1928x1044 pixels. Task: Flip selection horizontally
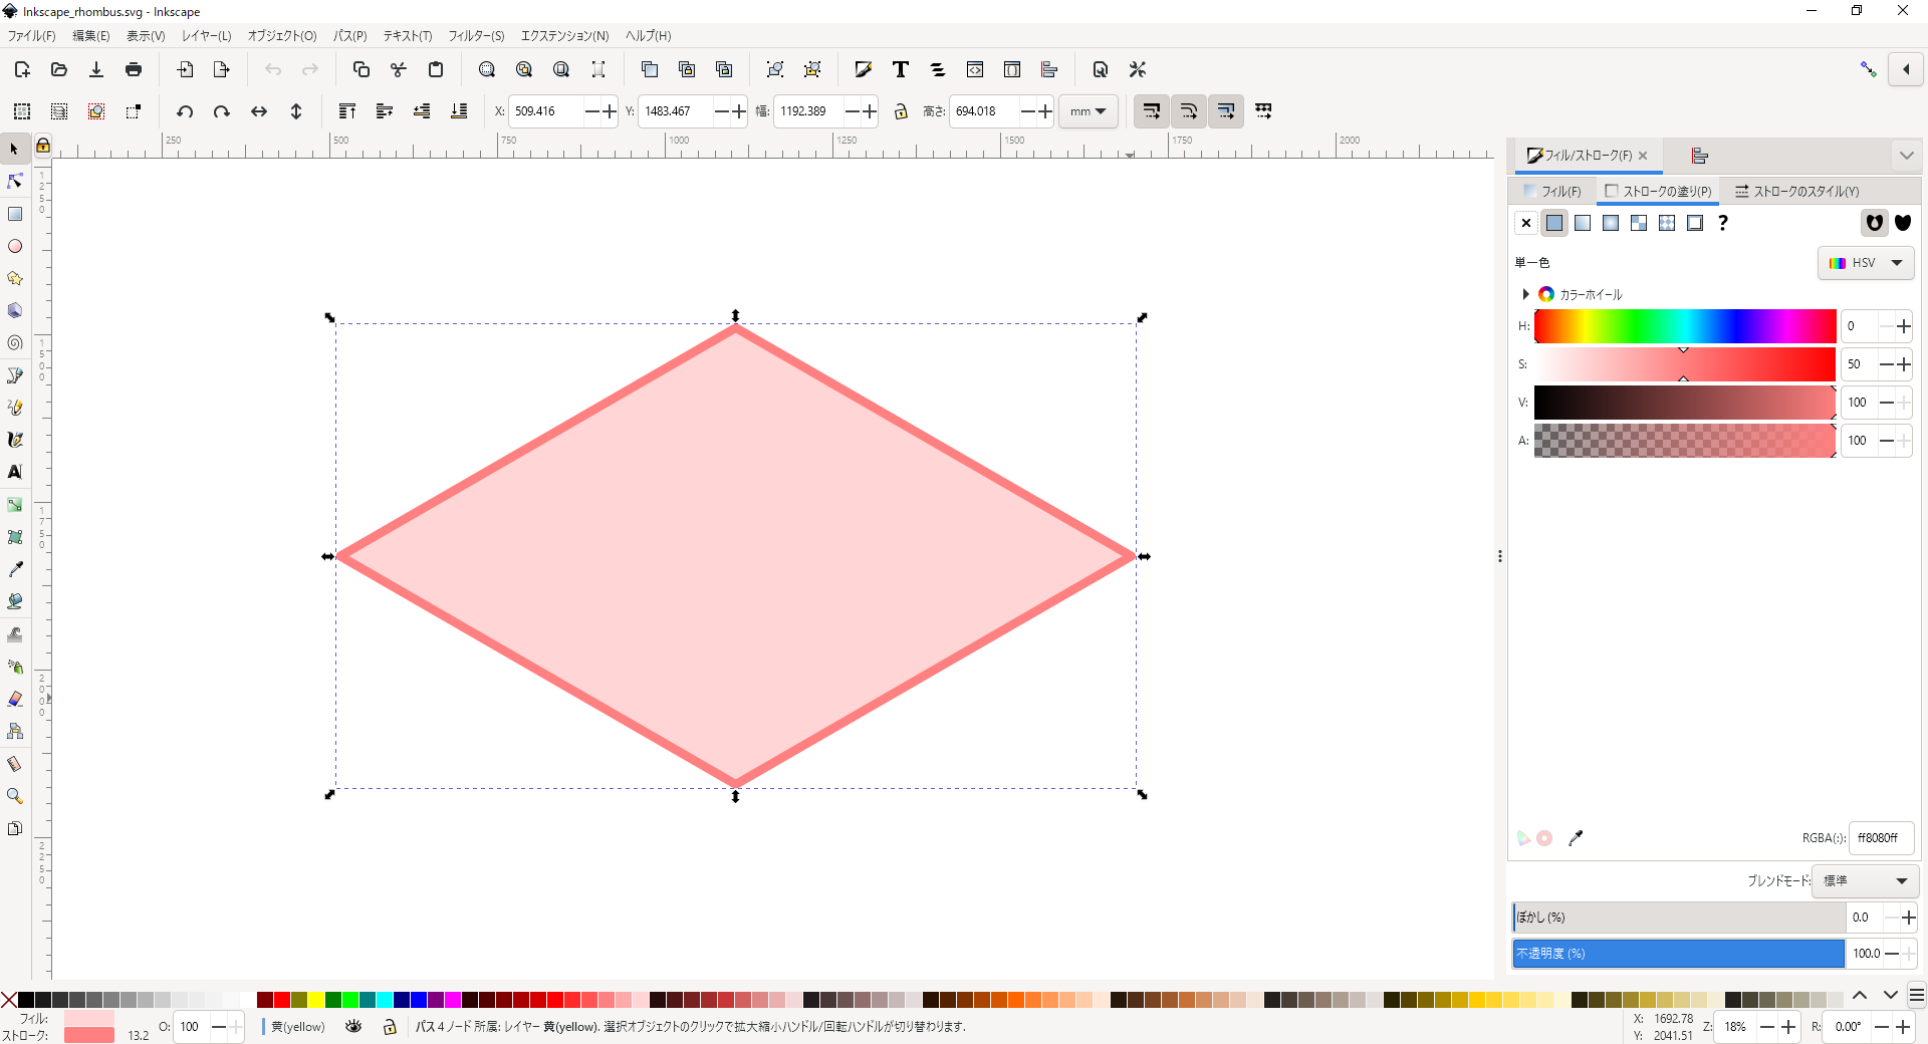tap(259, 111)
